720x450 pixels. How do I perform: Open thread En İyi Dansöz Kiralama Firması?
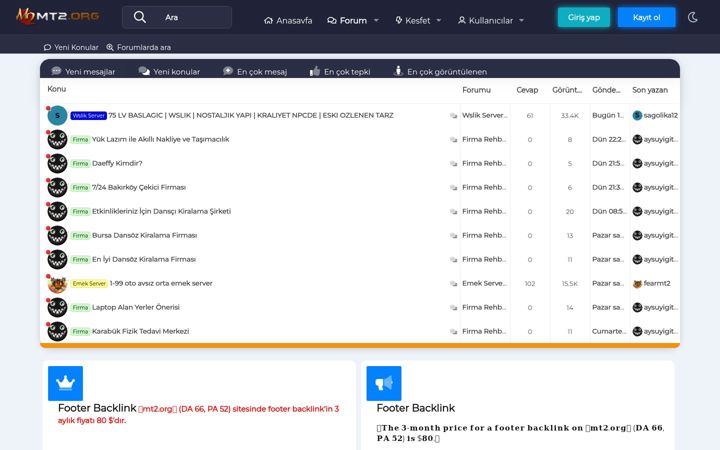coord(144,259)
